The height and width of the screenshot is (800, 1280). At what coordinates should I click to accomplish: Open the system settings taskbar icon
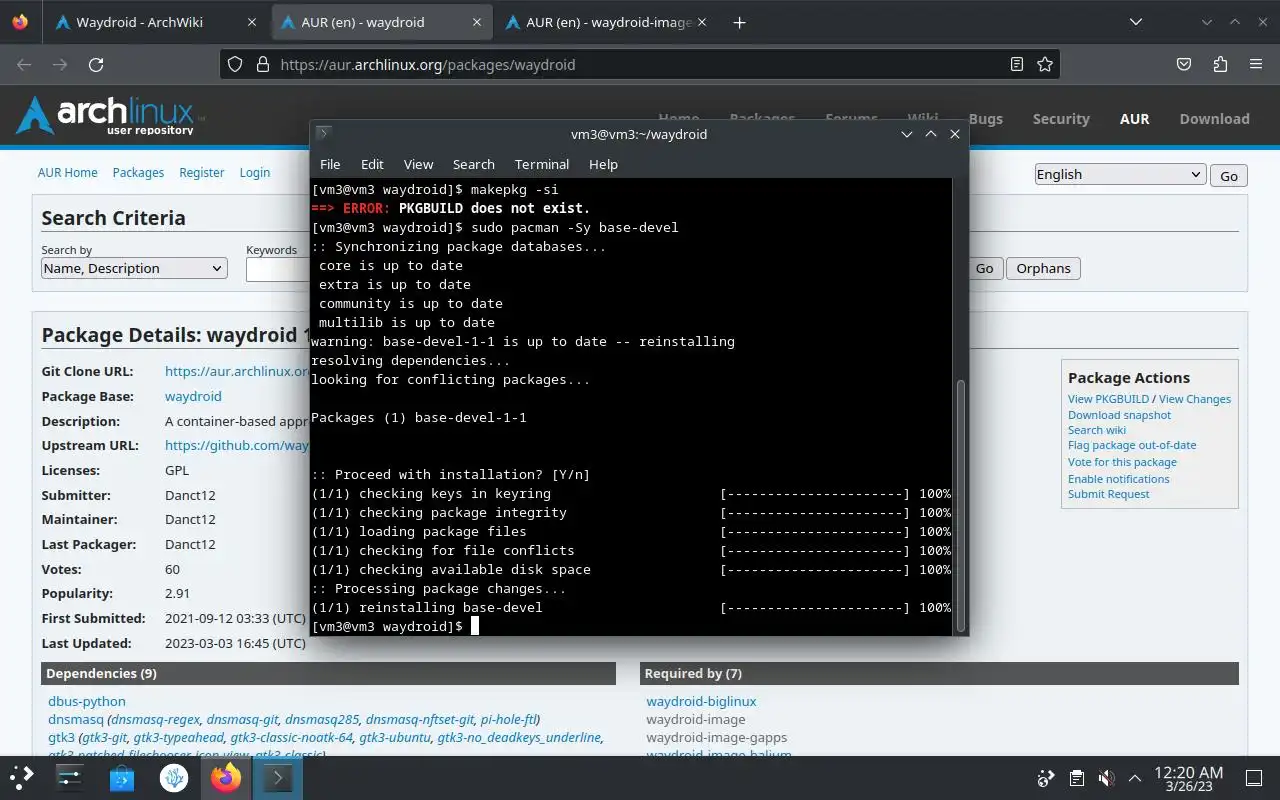[69, 777]
